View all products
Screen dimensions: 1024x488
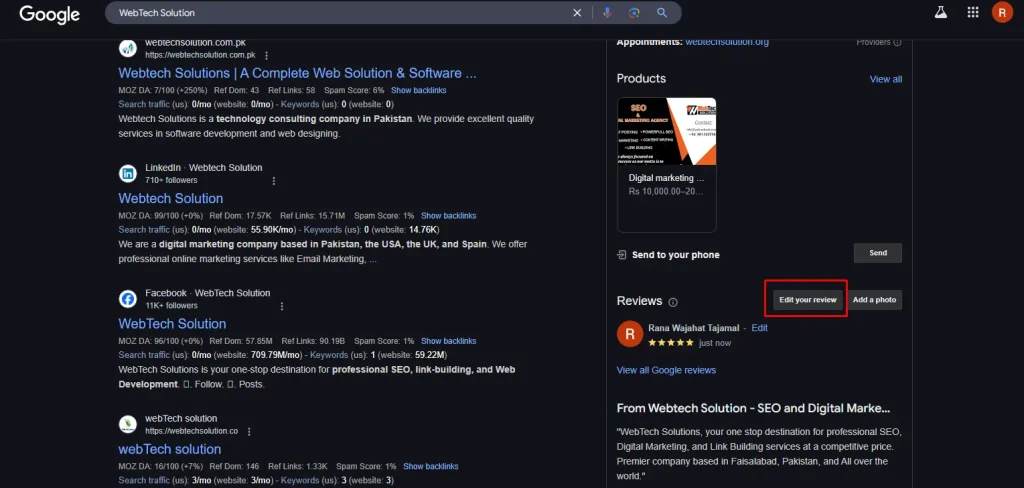[x=886, y=79]
